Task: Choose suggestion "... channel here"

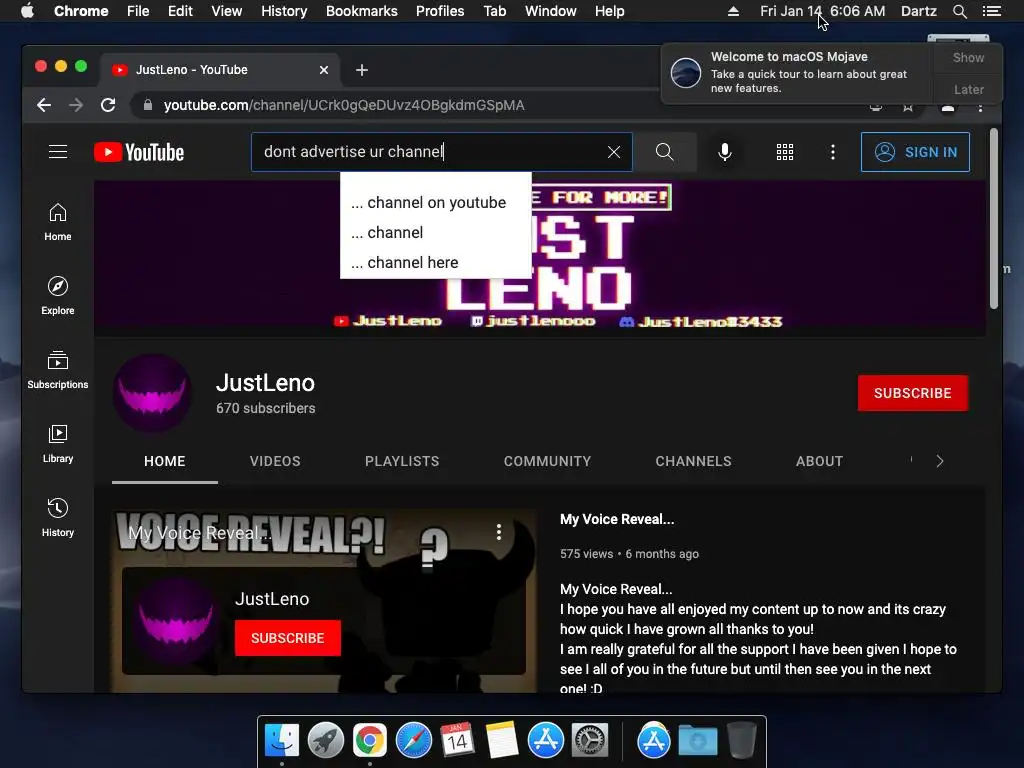Action: 436,263
